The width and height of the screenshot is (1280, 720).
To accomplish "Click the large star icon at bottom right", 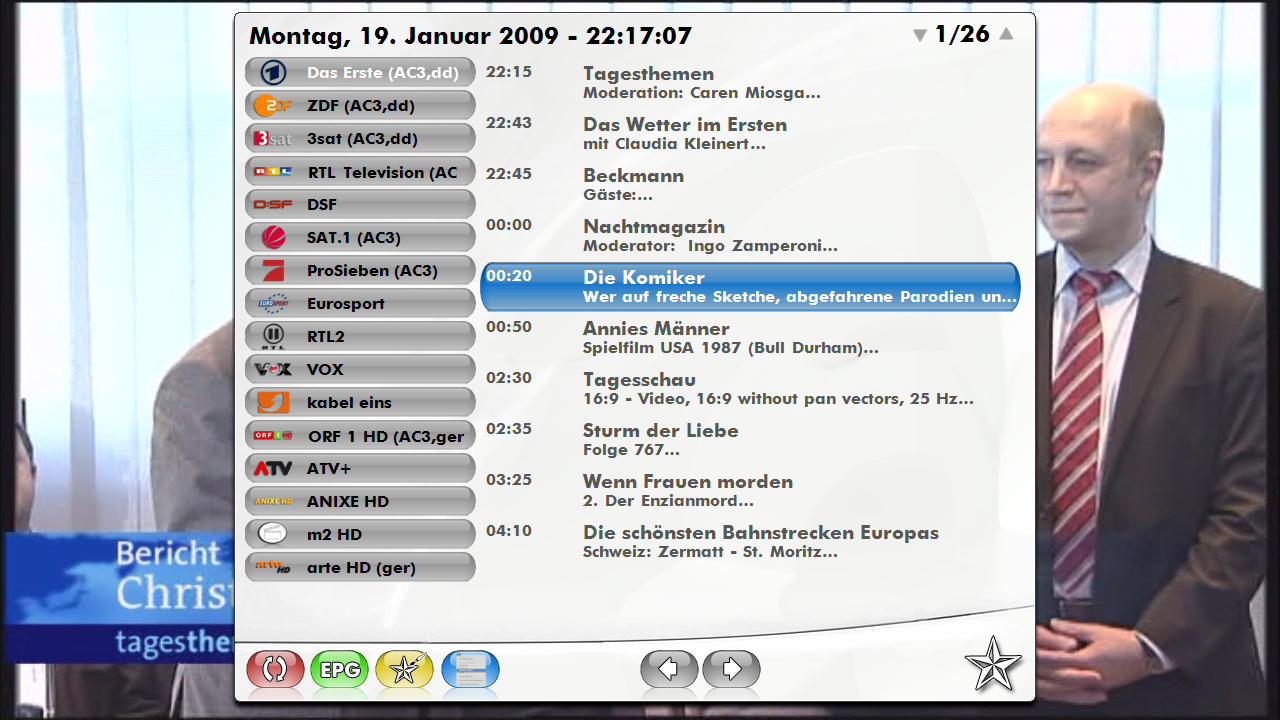I will tap(993, 664).
